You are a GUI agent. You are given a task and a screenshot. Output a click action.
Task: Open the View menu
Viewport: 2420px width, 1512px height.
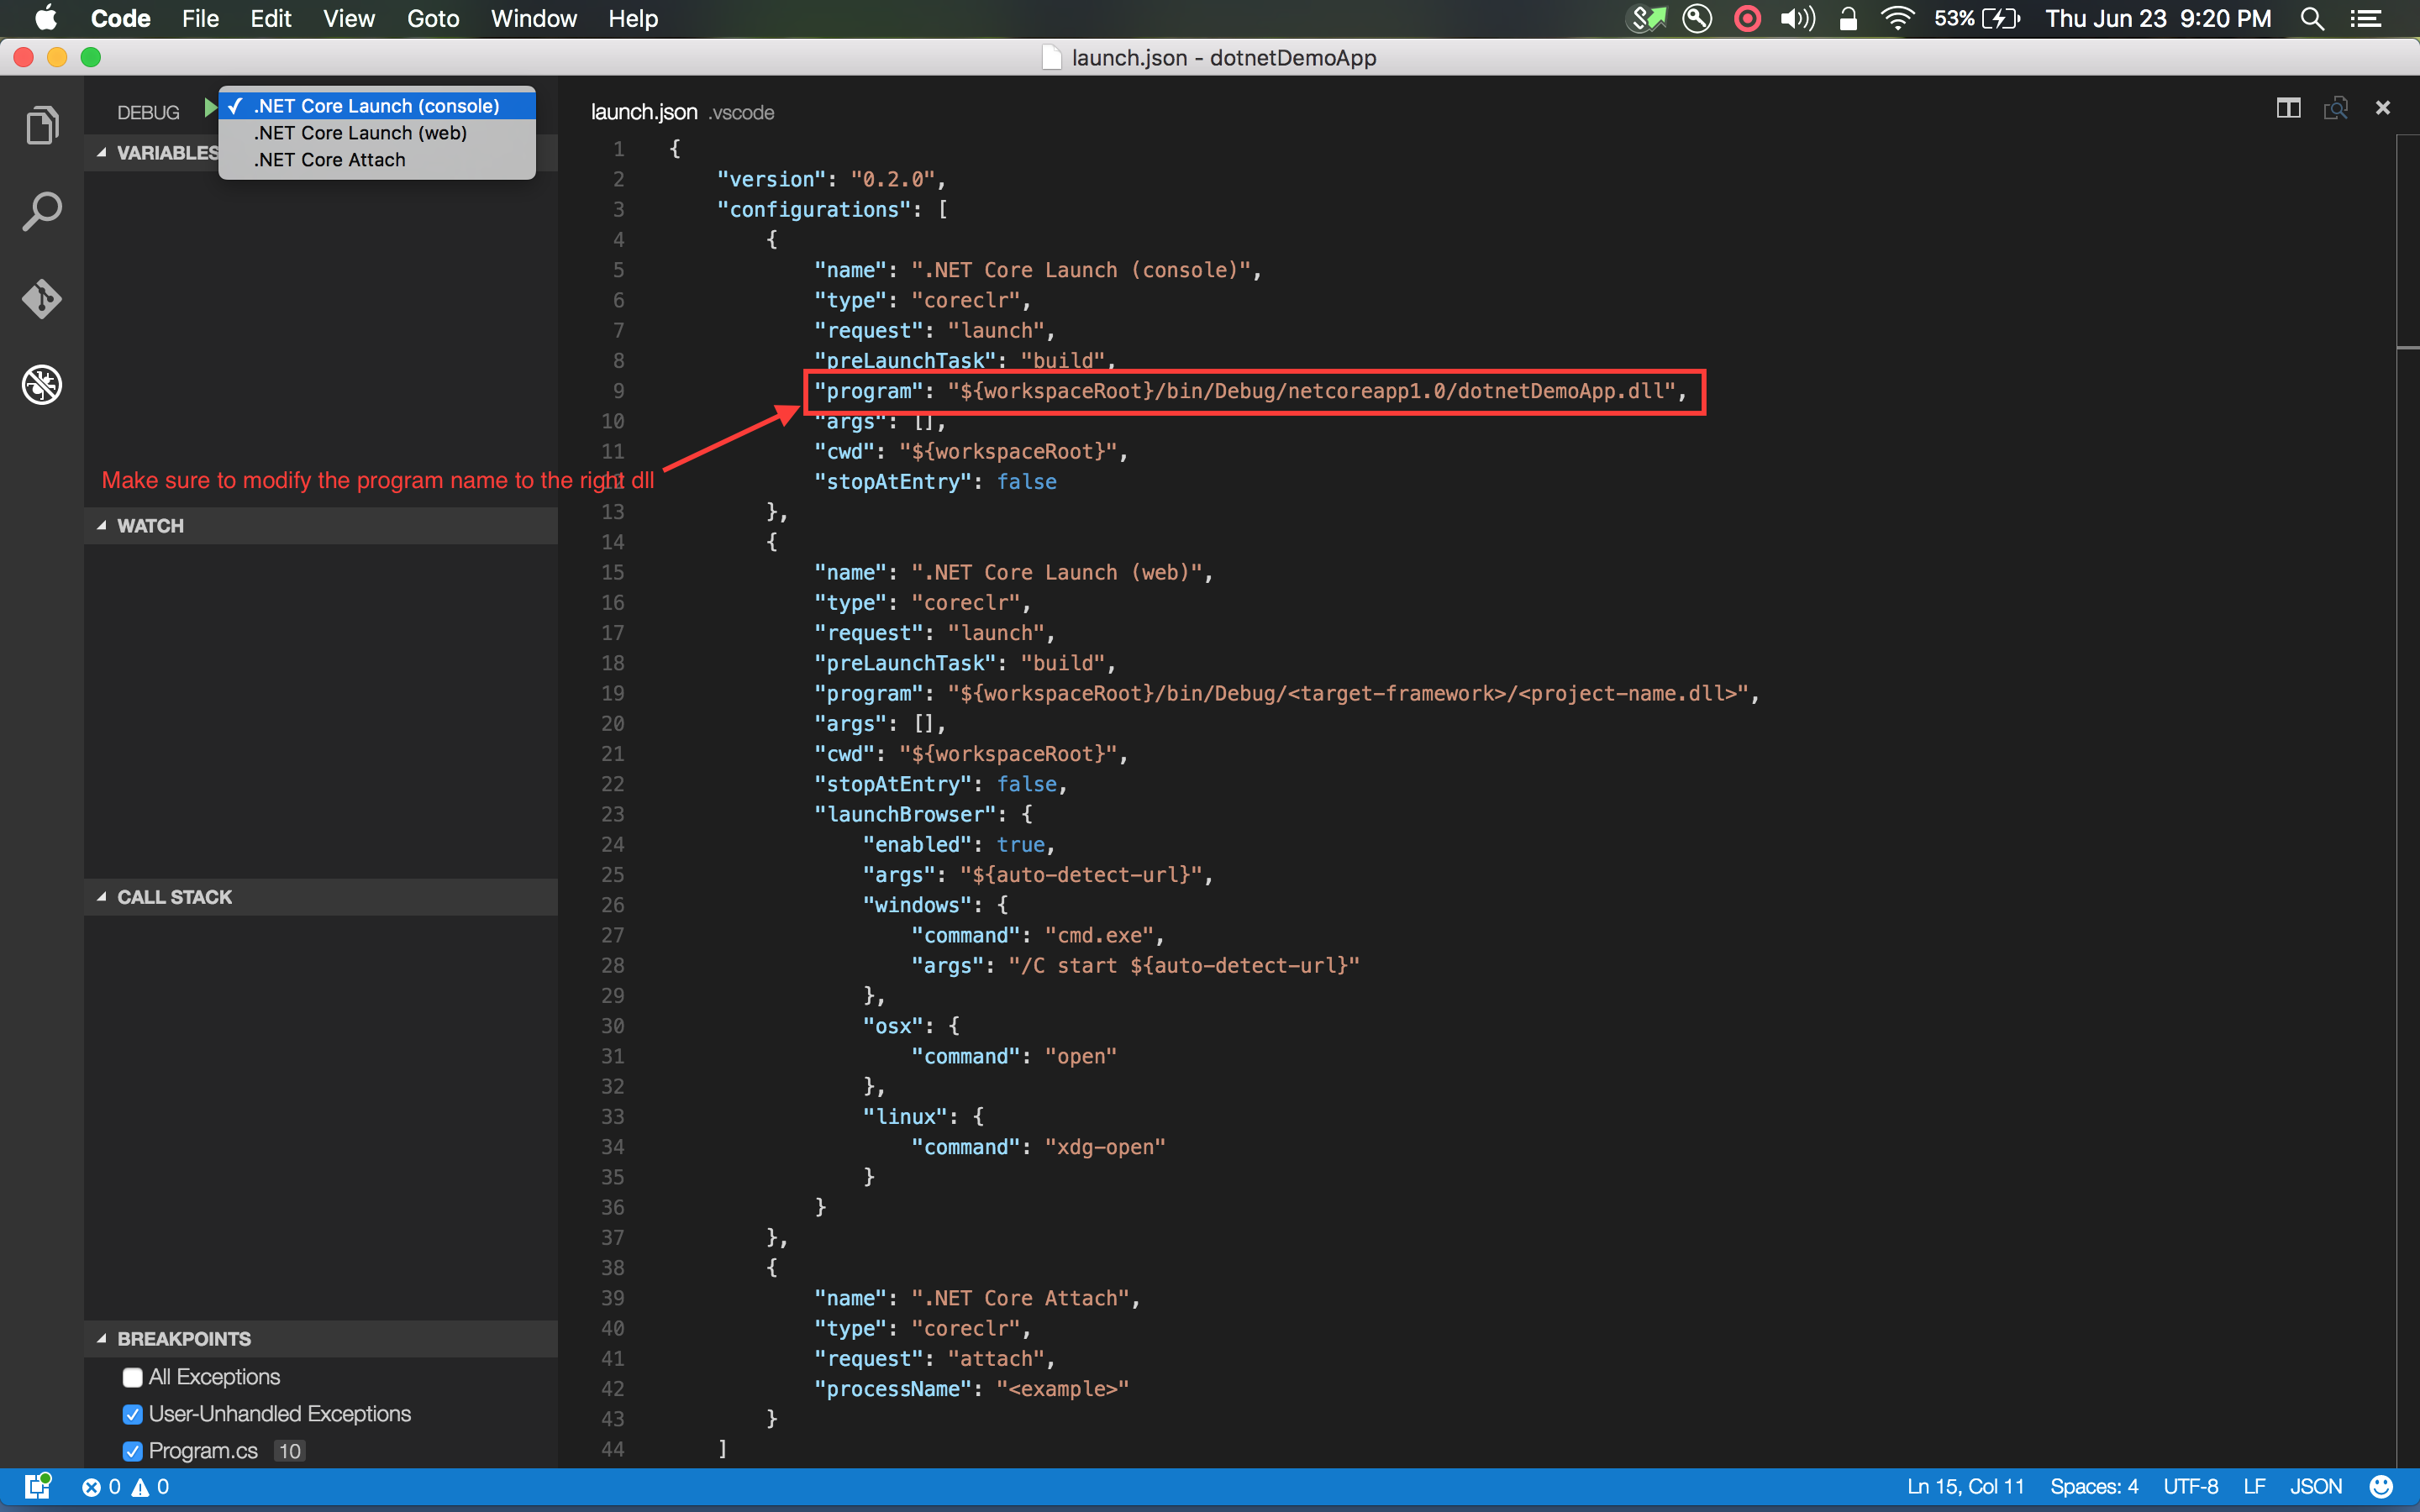(349, 19)
